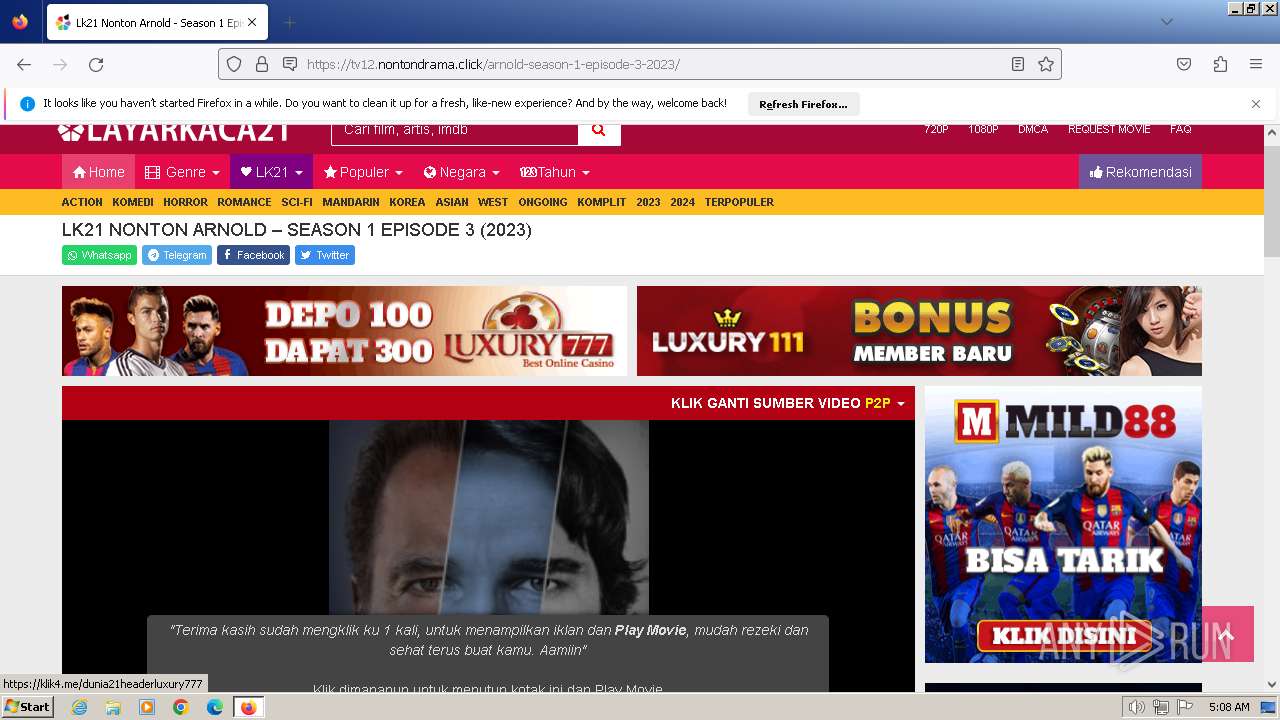Click the Arnold video poster area
Image resolution: width=1280 pixels, height=720 pixels.
click(x=488, y=518)
